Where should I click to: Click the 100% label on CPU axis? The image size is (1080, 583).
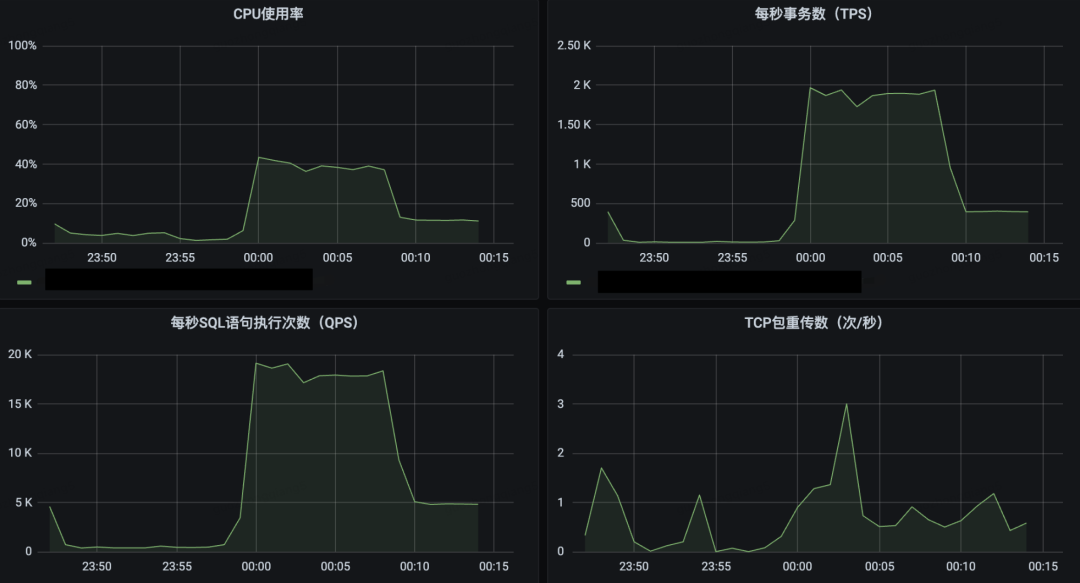tap(22, 45)
